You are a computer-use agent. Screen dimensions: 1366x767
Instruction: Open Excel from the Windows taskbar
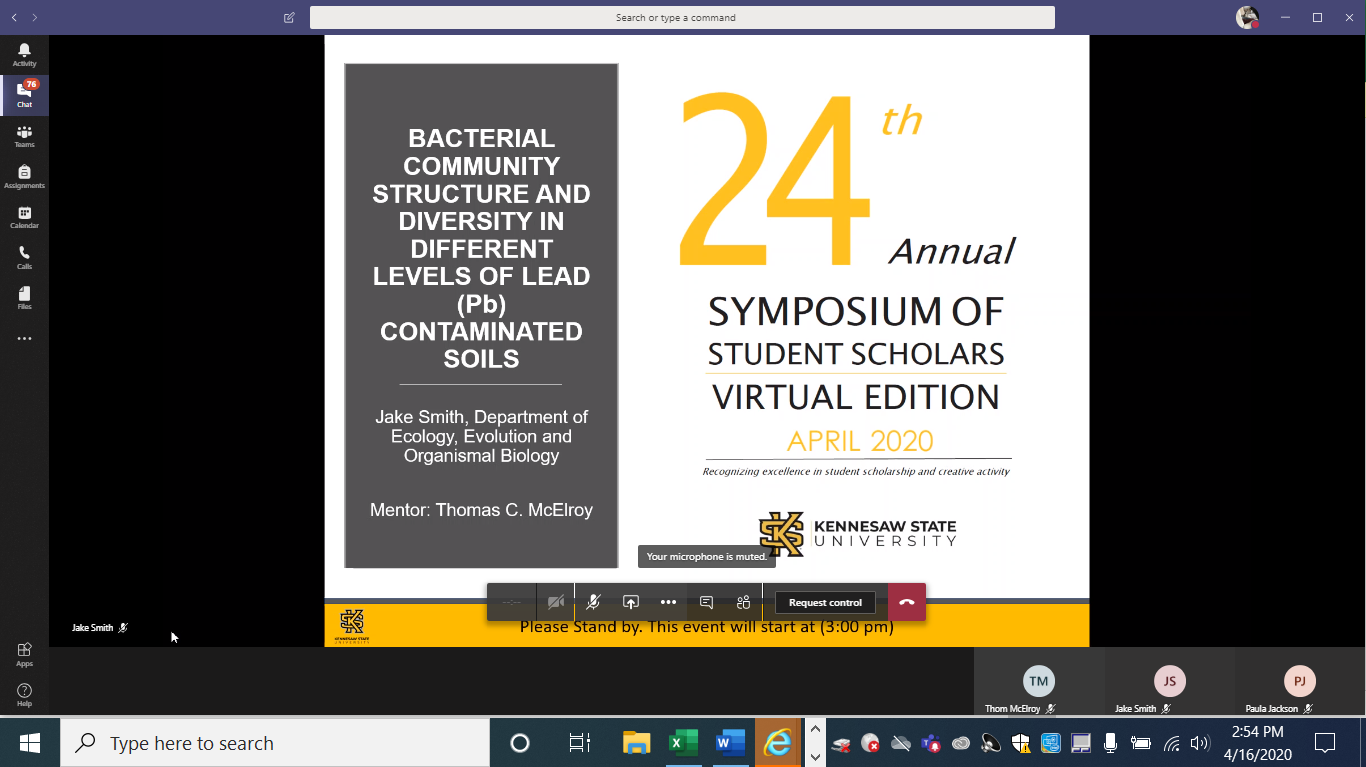[x=683, y=743]
